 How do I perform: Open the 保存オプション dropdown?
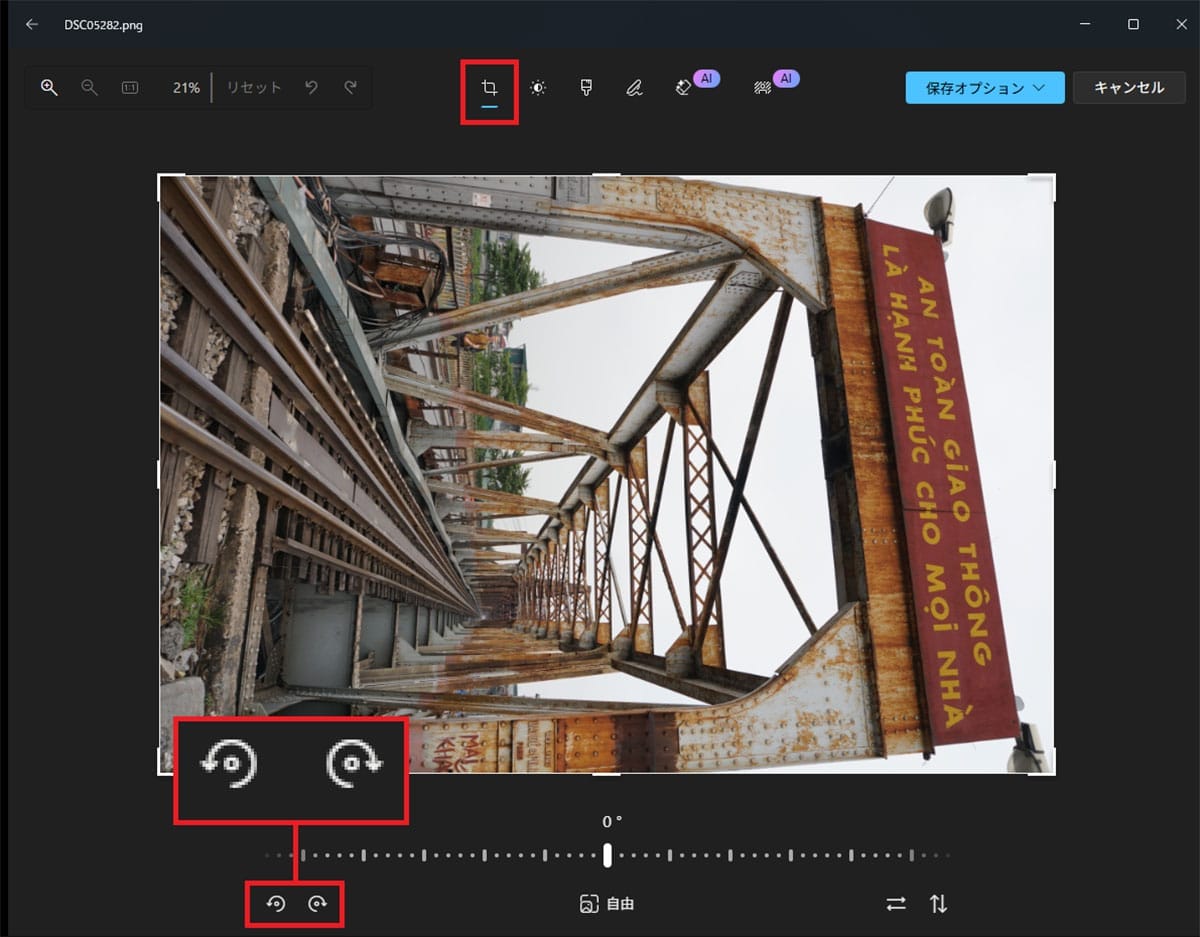click(x=984, y=88)
